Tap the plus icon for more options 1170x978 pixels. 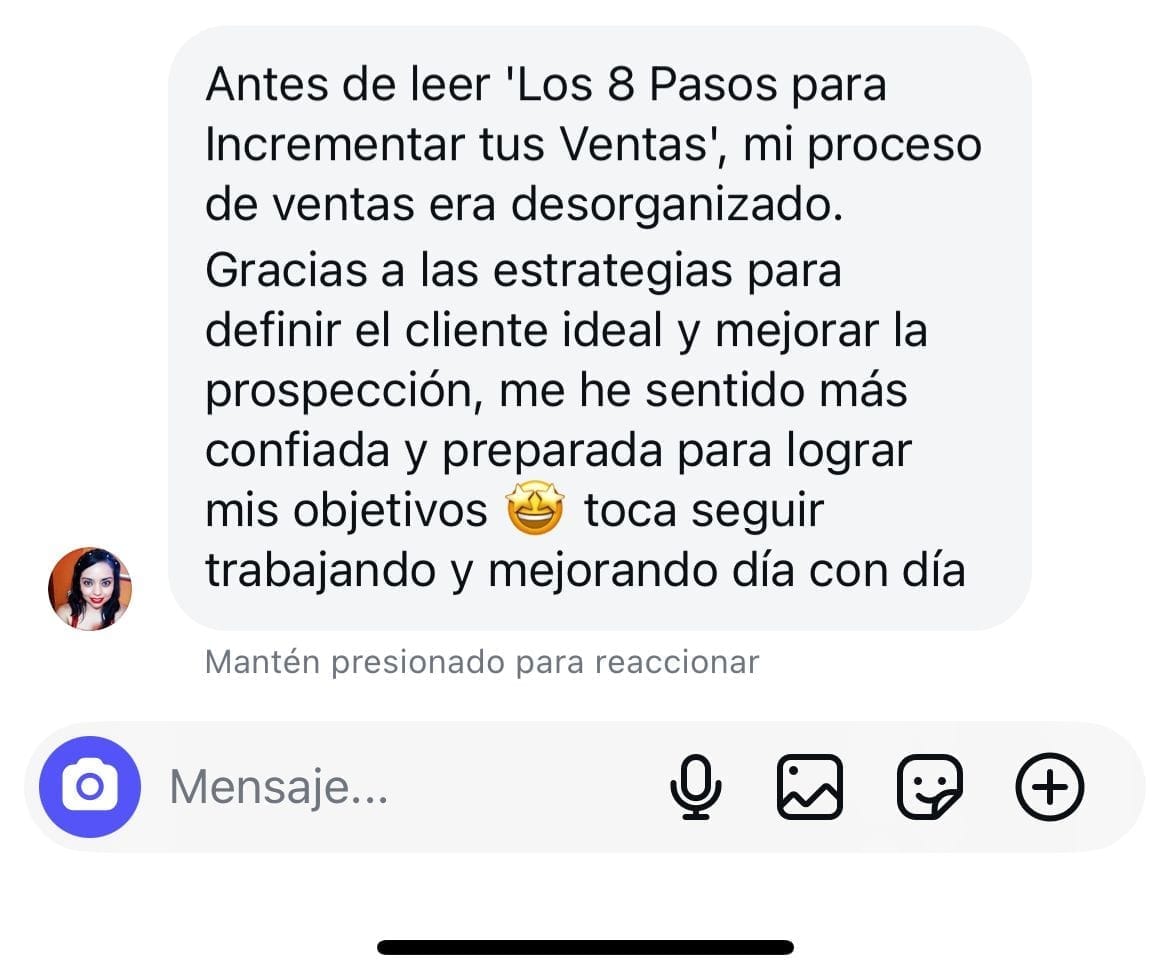1050,787
